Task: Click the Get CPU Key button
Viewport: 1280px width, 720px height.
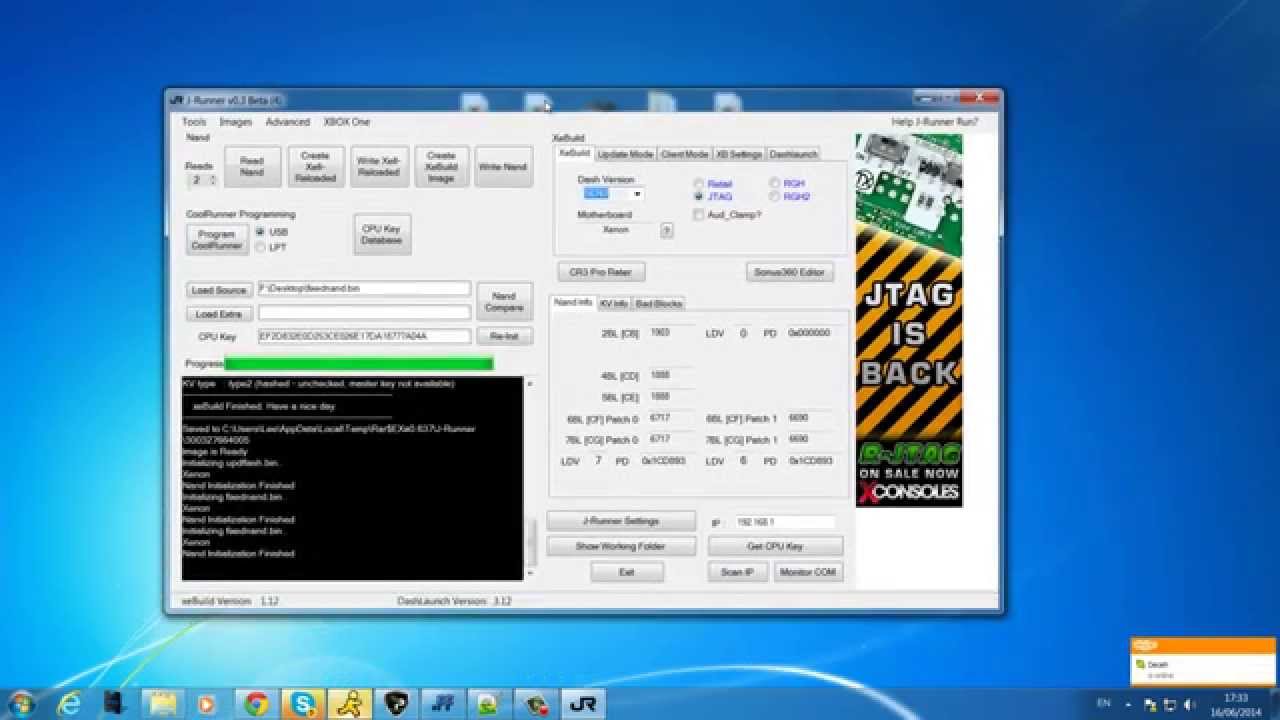Action: pyautogui.click(x=775, y=546)
